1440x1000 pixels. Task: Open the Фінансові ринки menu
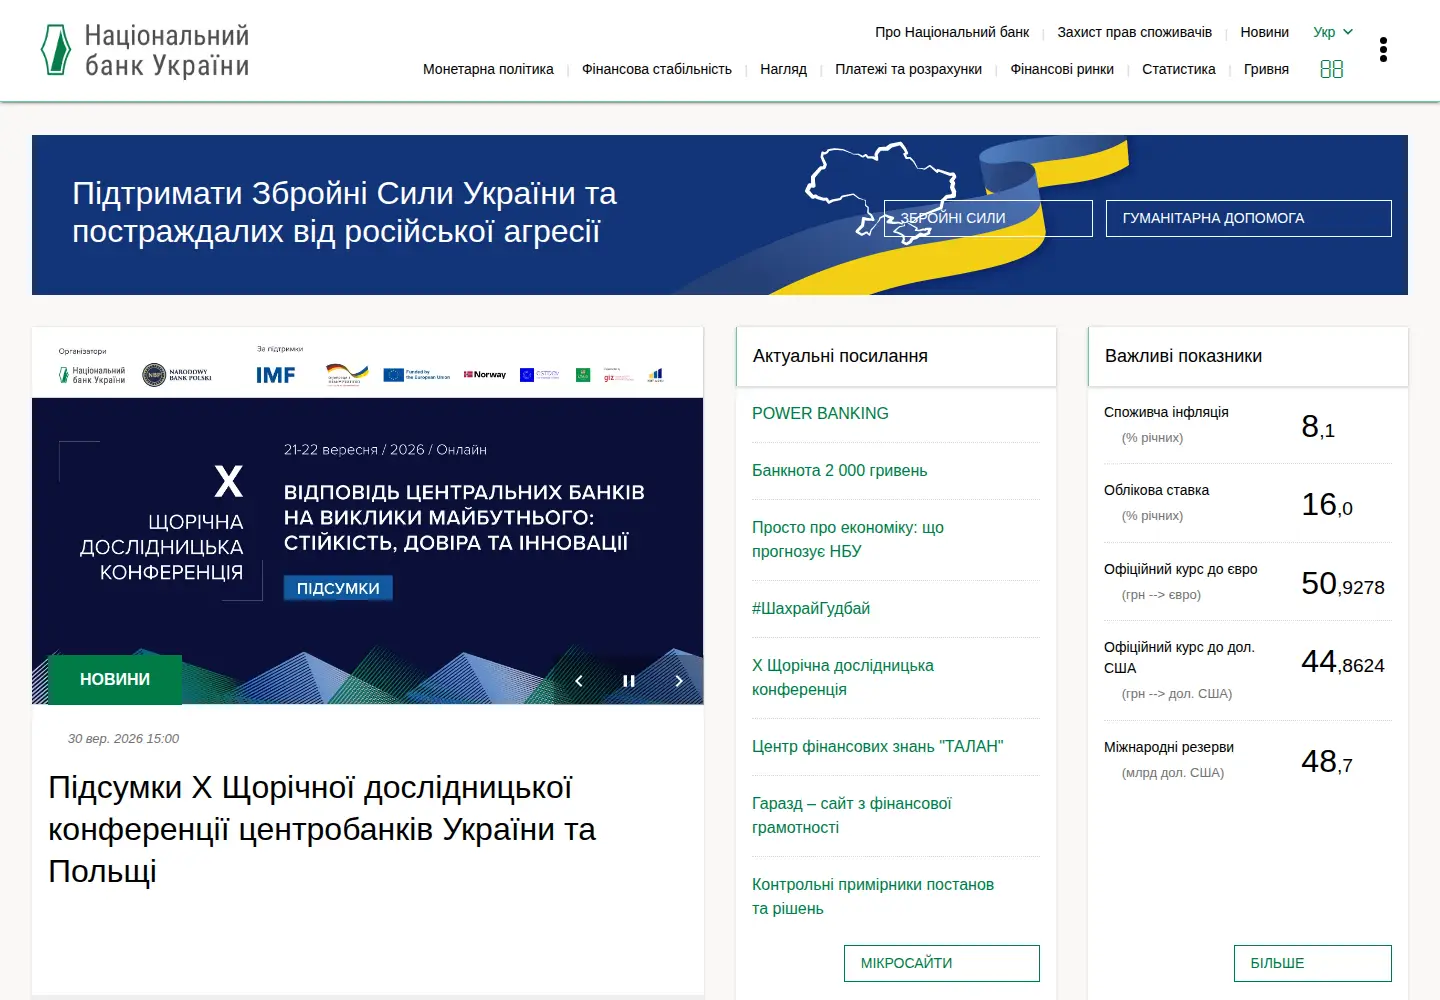(1062, 69)
